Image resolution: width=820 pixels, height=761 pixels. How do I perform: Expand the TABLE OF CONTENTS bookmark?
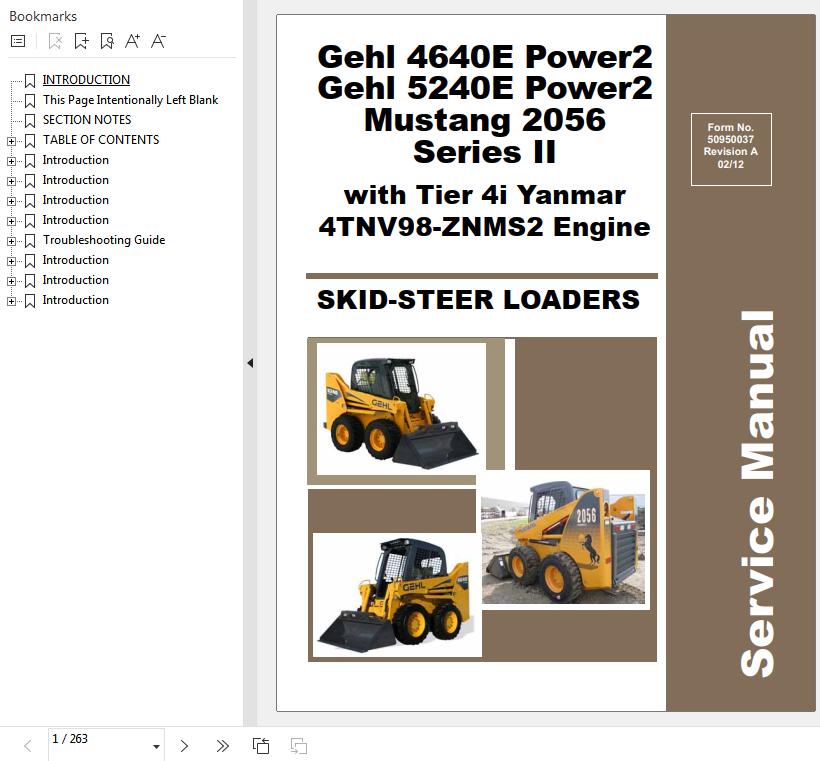[11, 141]
